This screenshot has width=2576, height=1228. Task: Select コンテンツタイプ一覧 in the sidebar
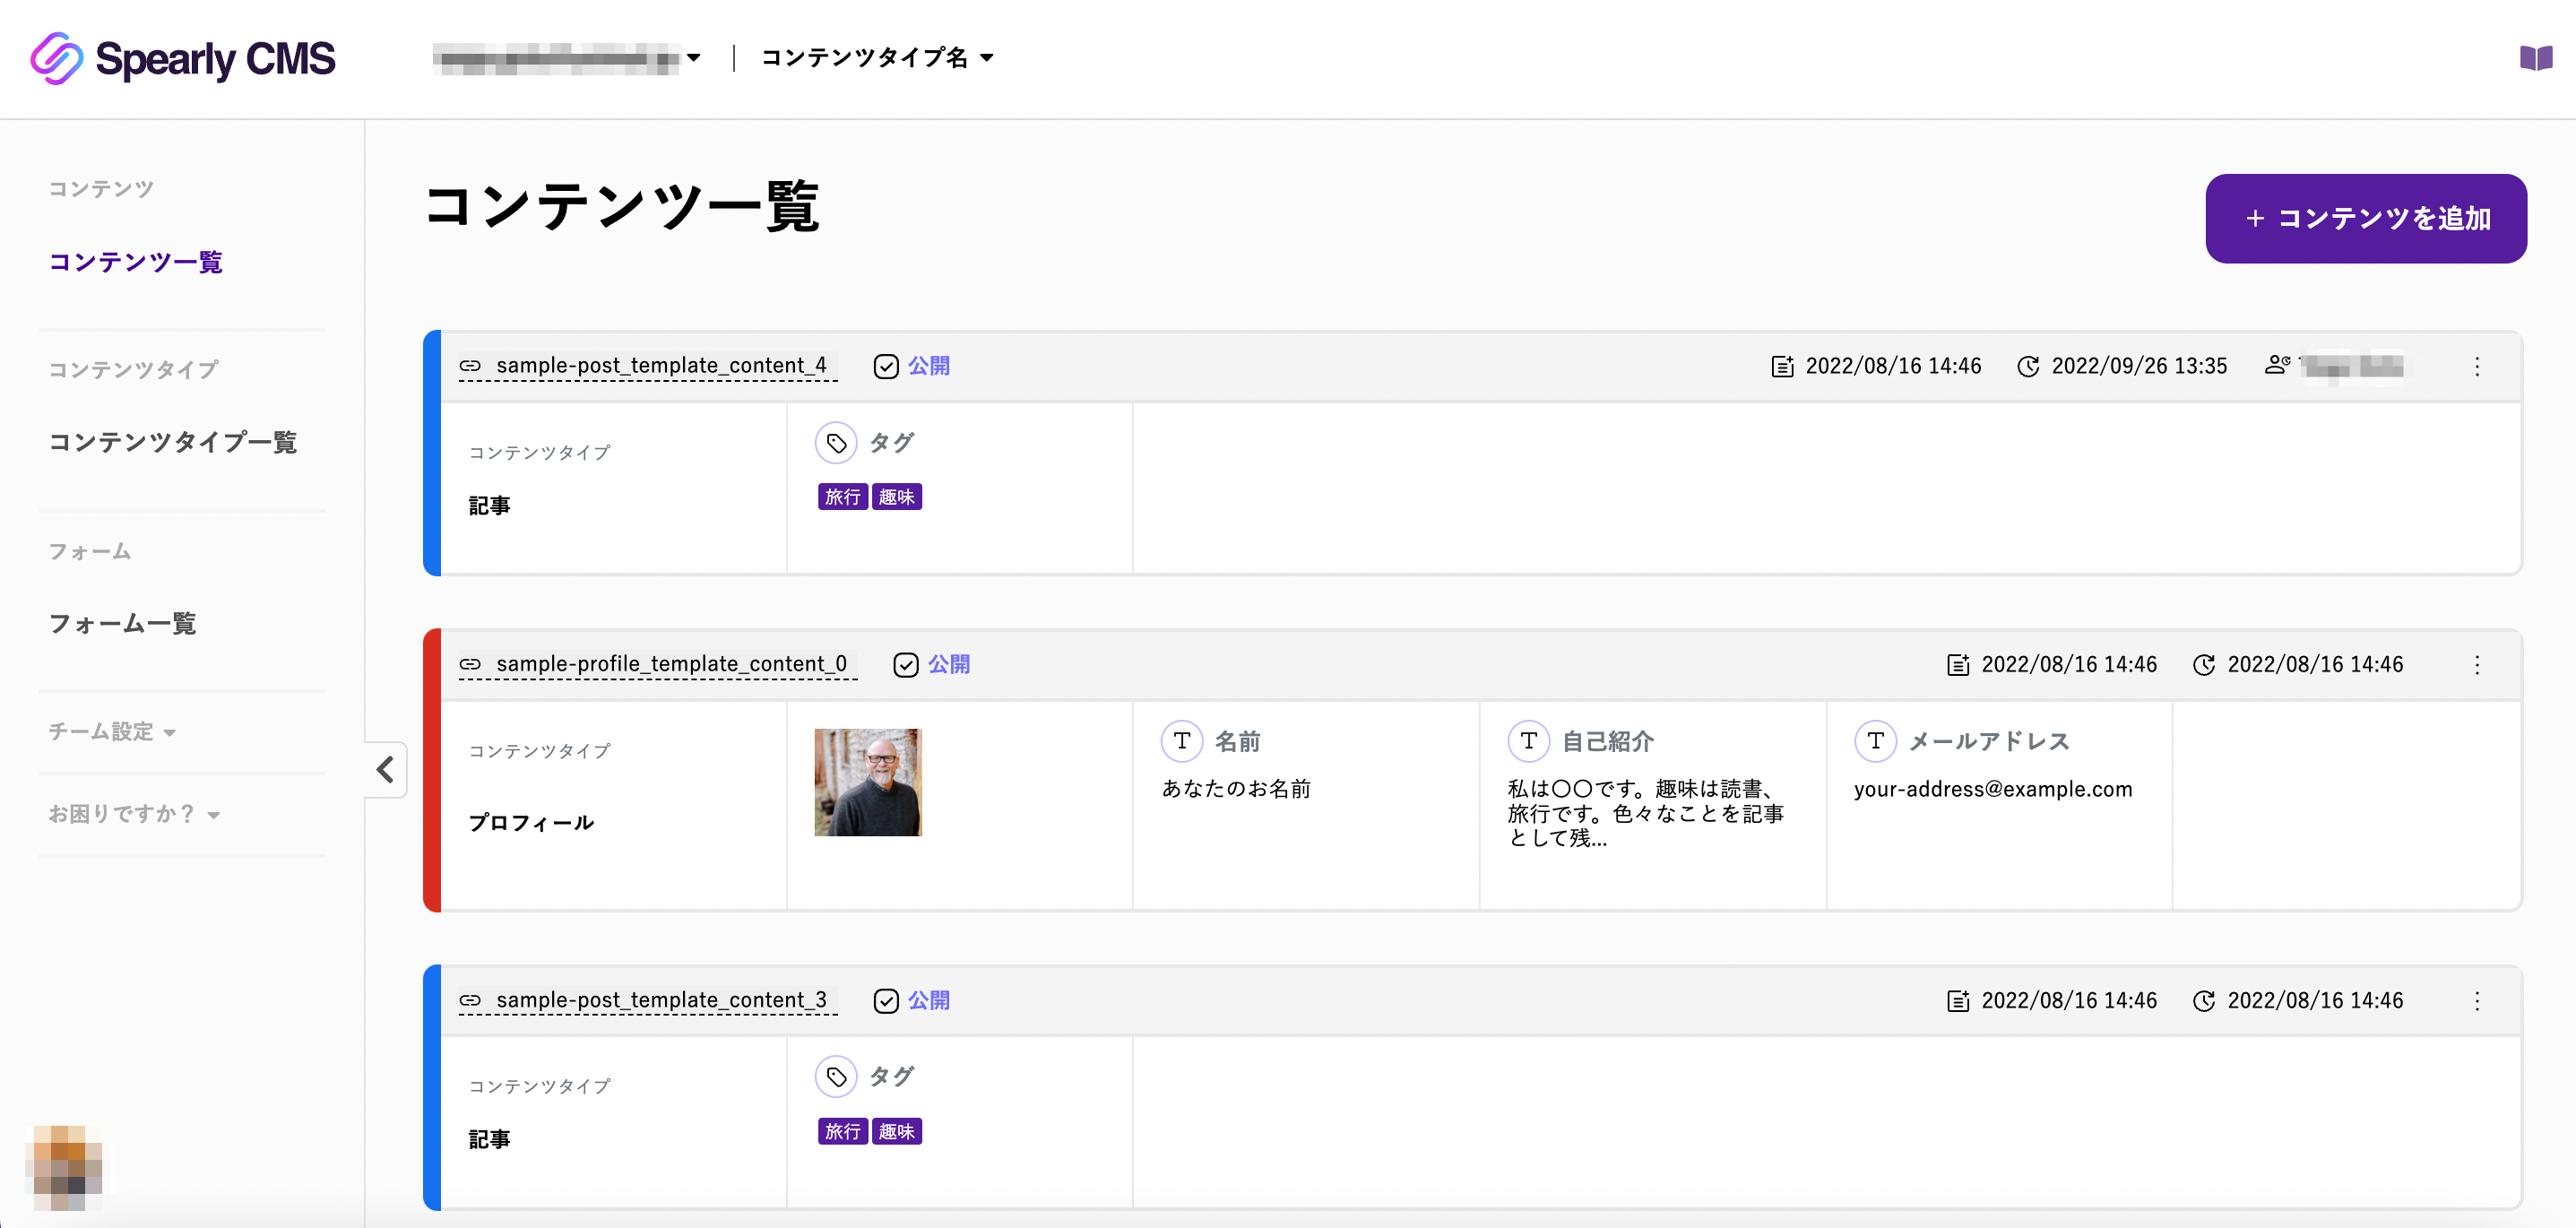tap(173, 442)
